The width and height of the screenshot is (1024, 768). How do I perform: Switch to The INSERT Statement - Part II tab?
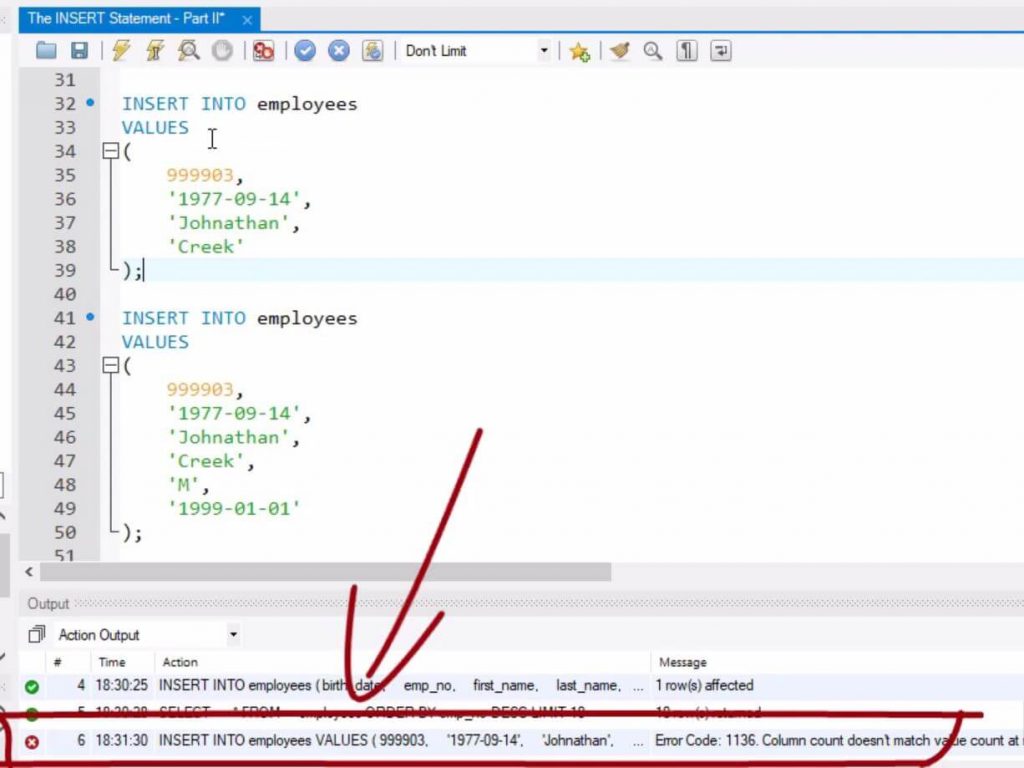coord(125,18)
